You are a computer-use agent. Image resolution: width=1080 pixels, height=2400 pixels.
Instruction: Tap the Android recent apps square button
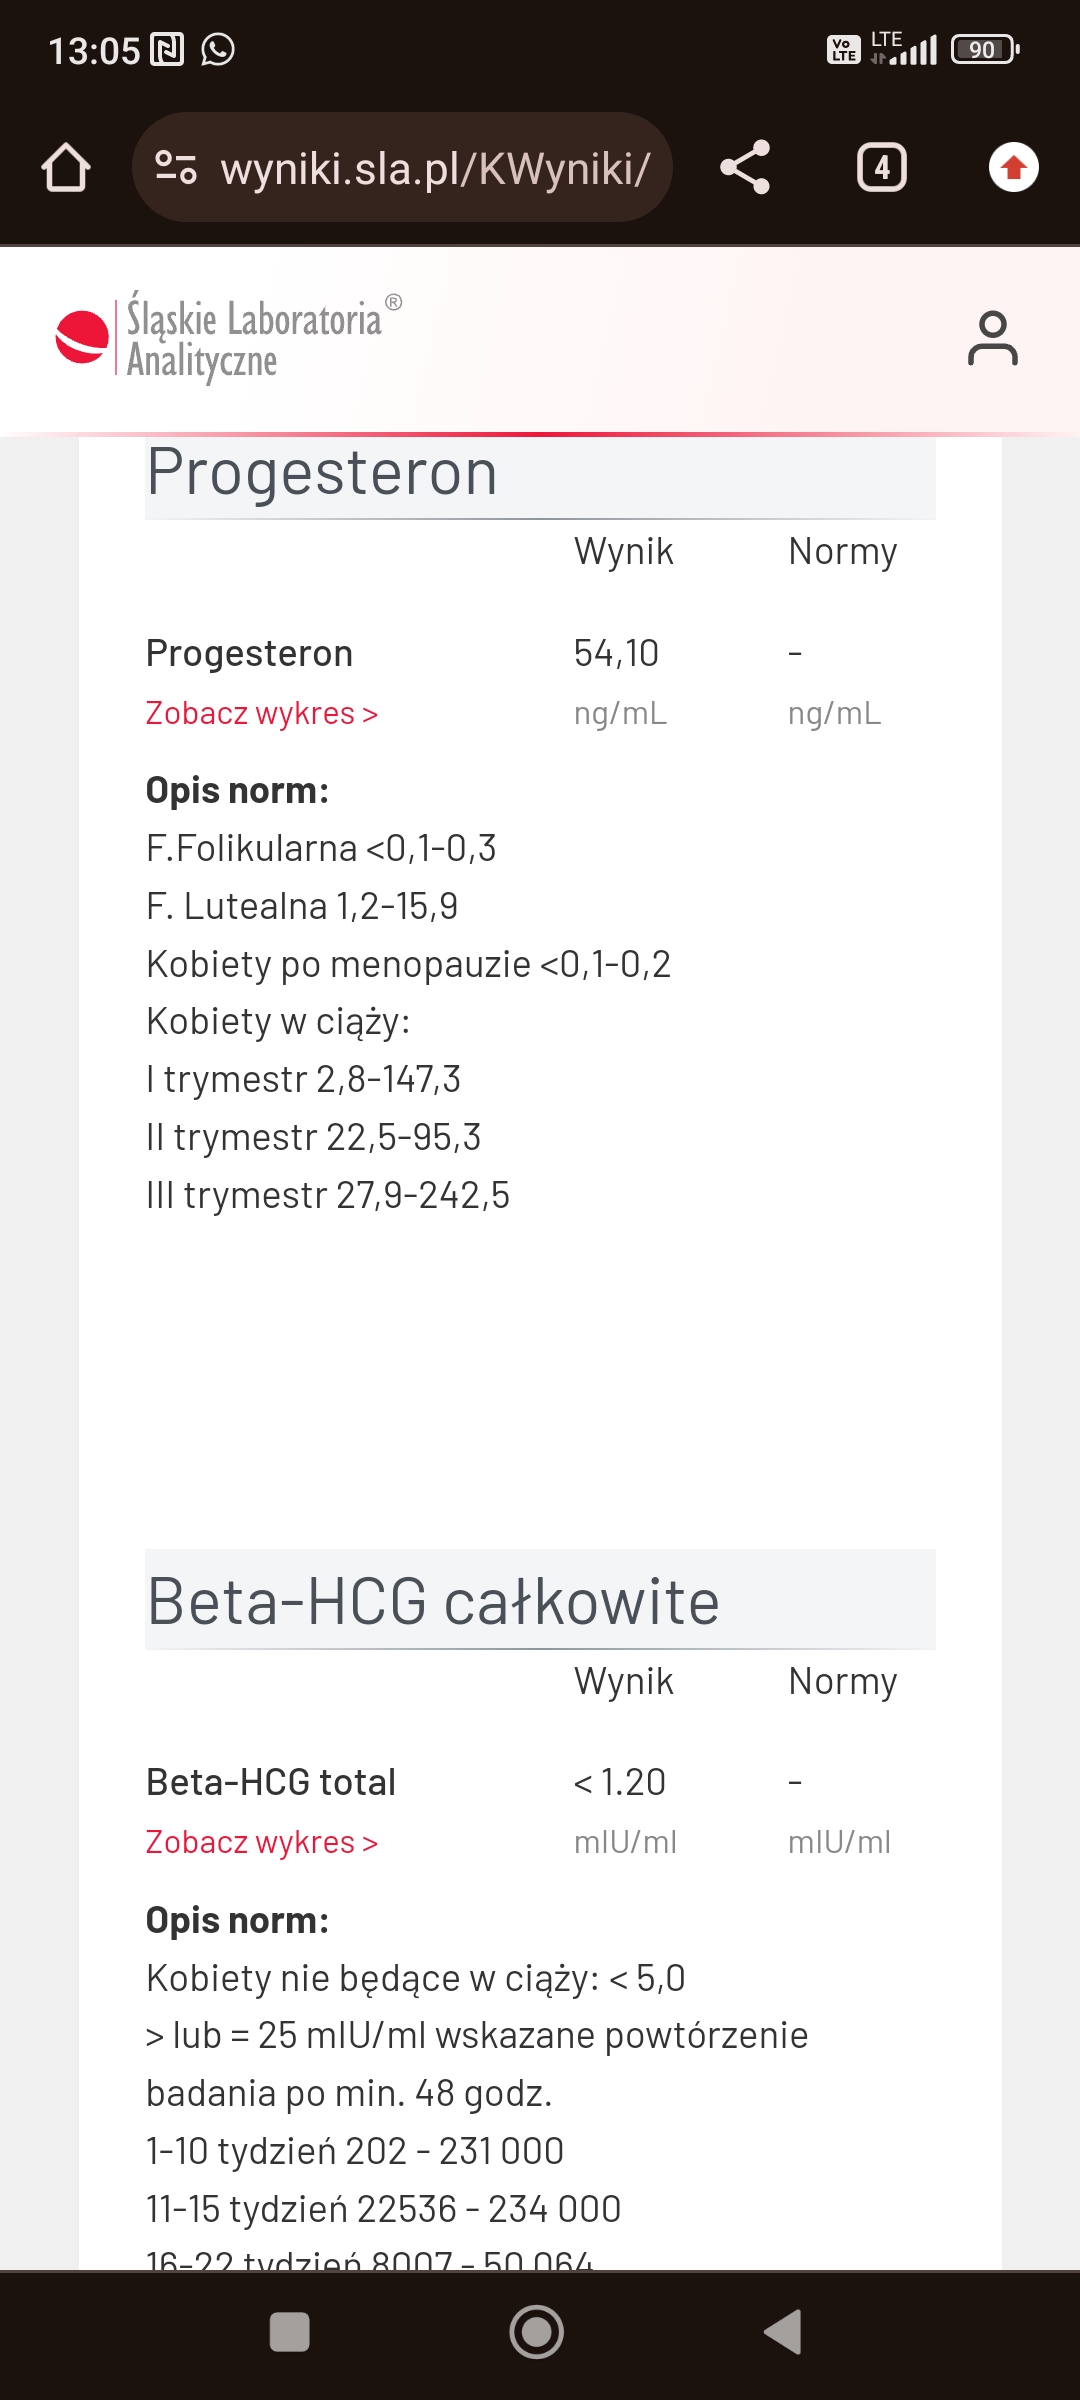tap(290, 2332)
